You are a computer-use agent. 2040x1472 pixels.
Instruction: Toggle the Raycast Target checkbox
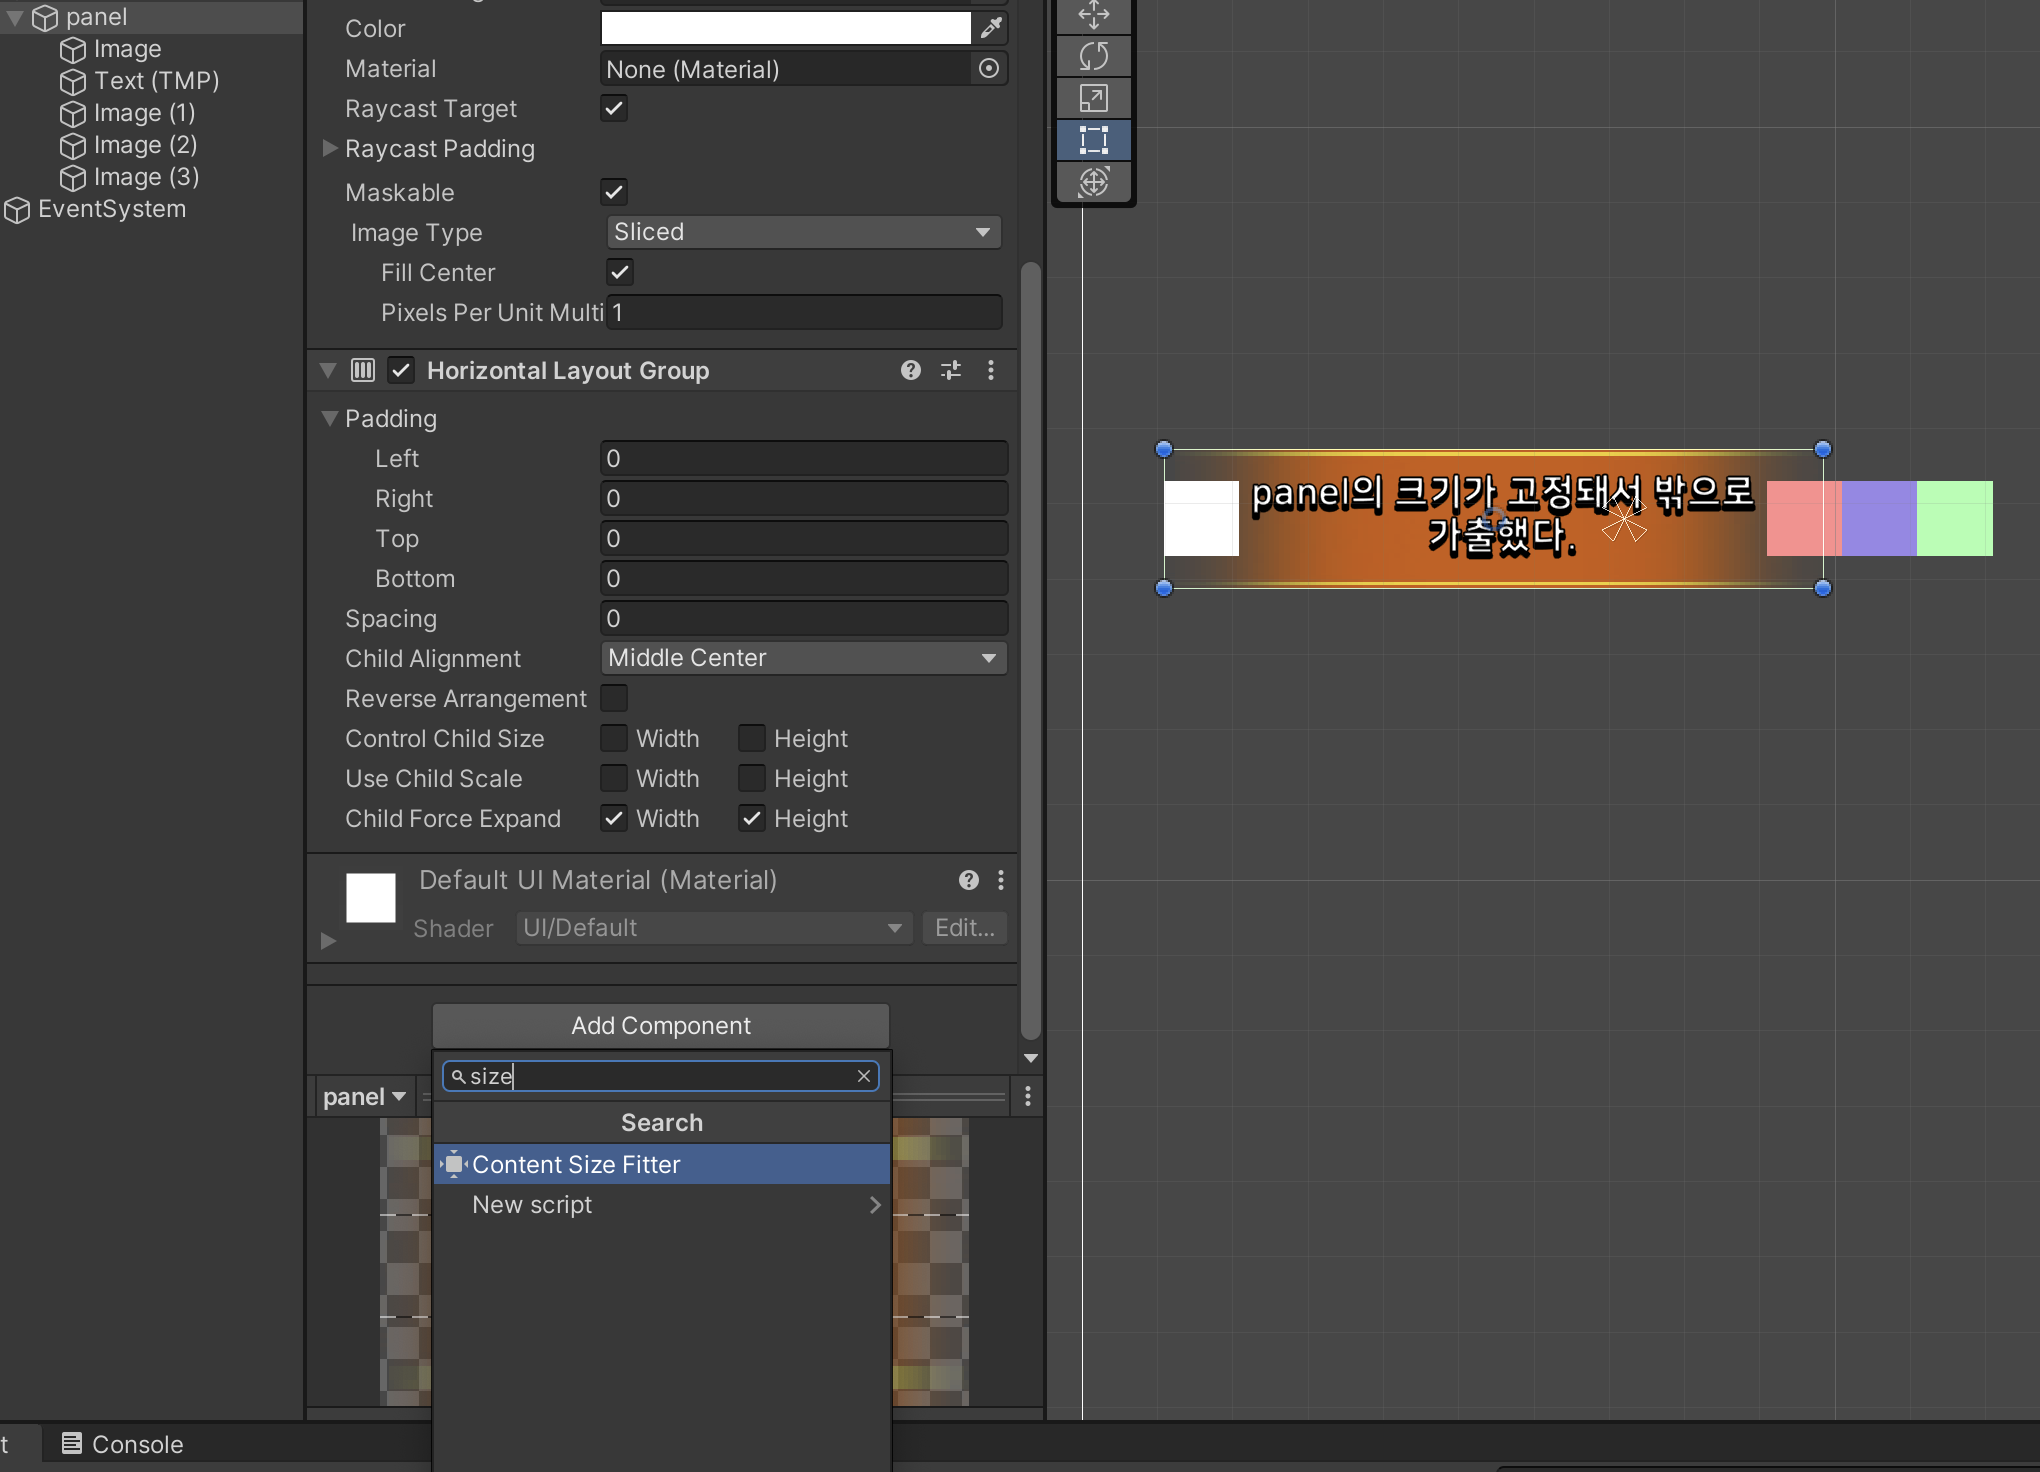tap(614, 108)
